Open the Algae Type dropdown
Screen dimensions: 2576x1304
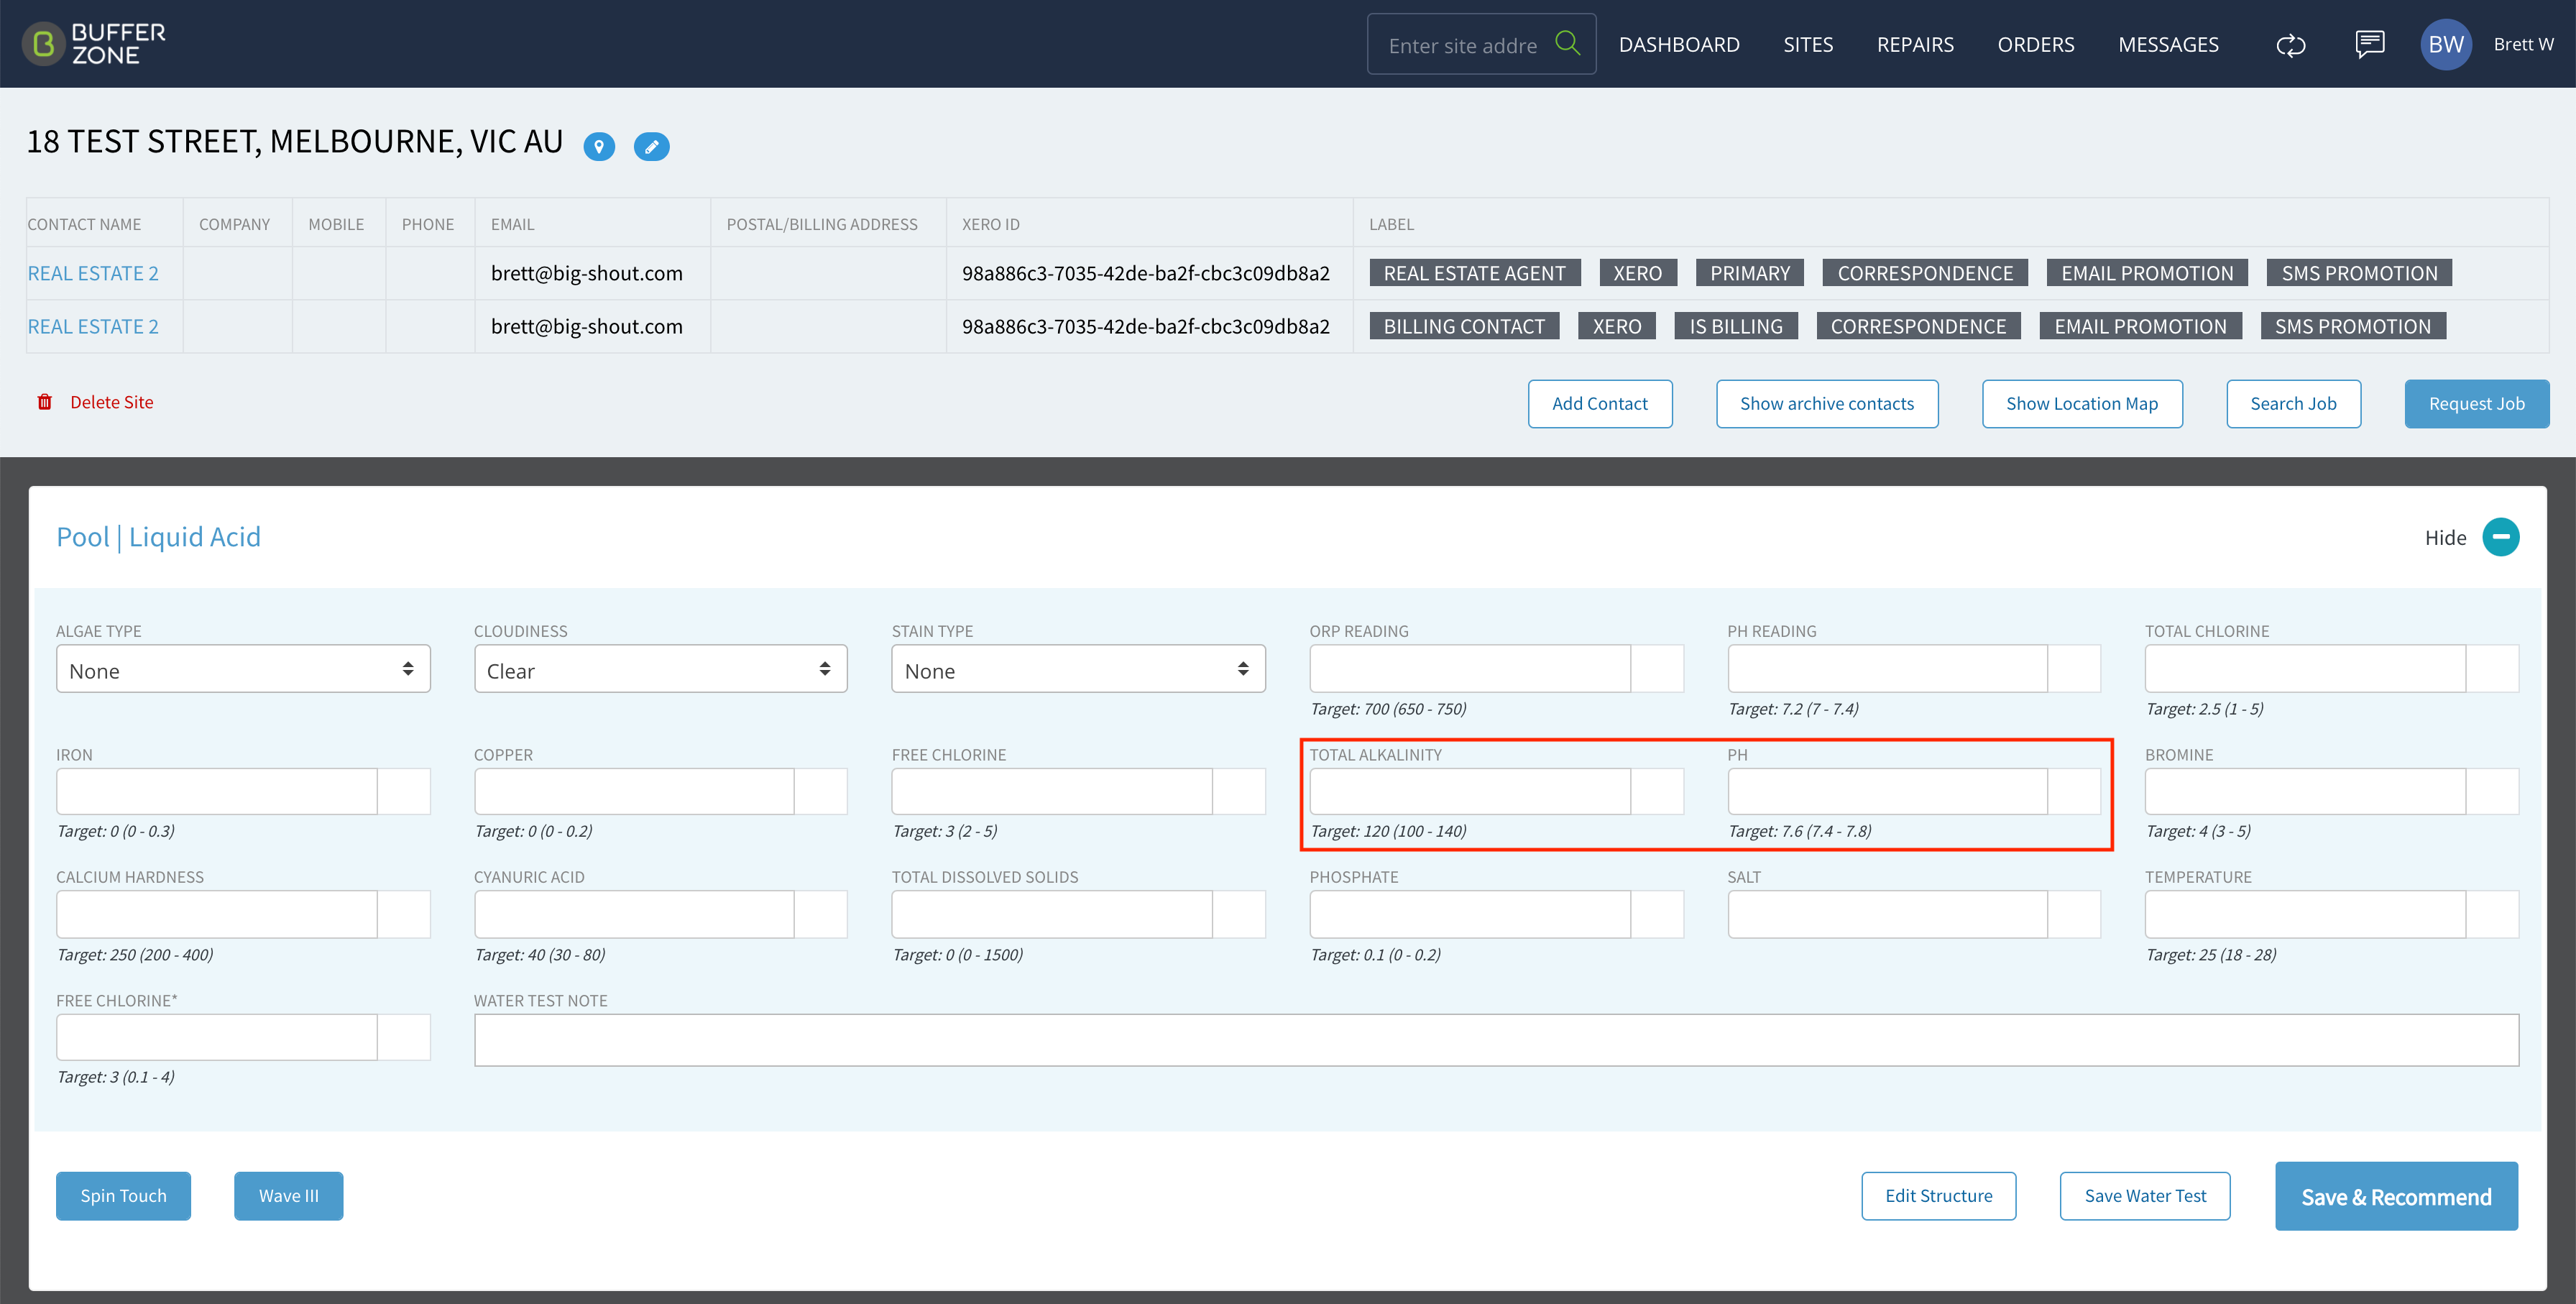tap(243, 669)
